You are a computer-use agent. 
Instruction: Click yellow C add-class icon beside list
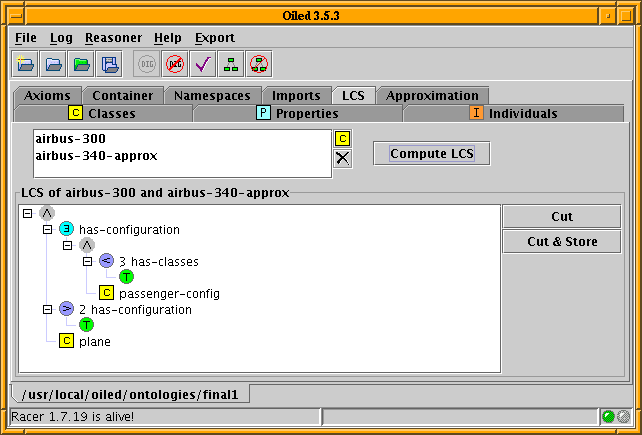tap(342, 139)
